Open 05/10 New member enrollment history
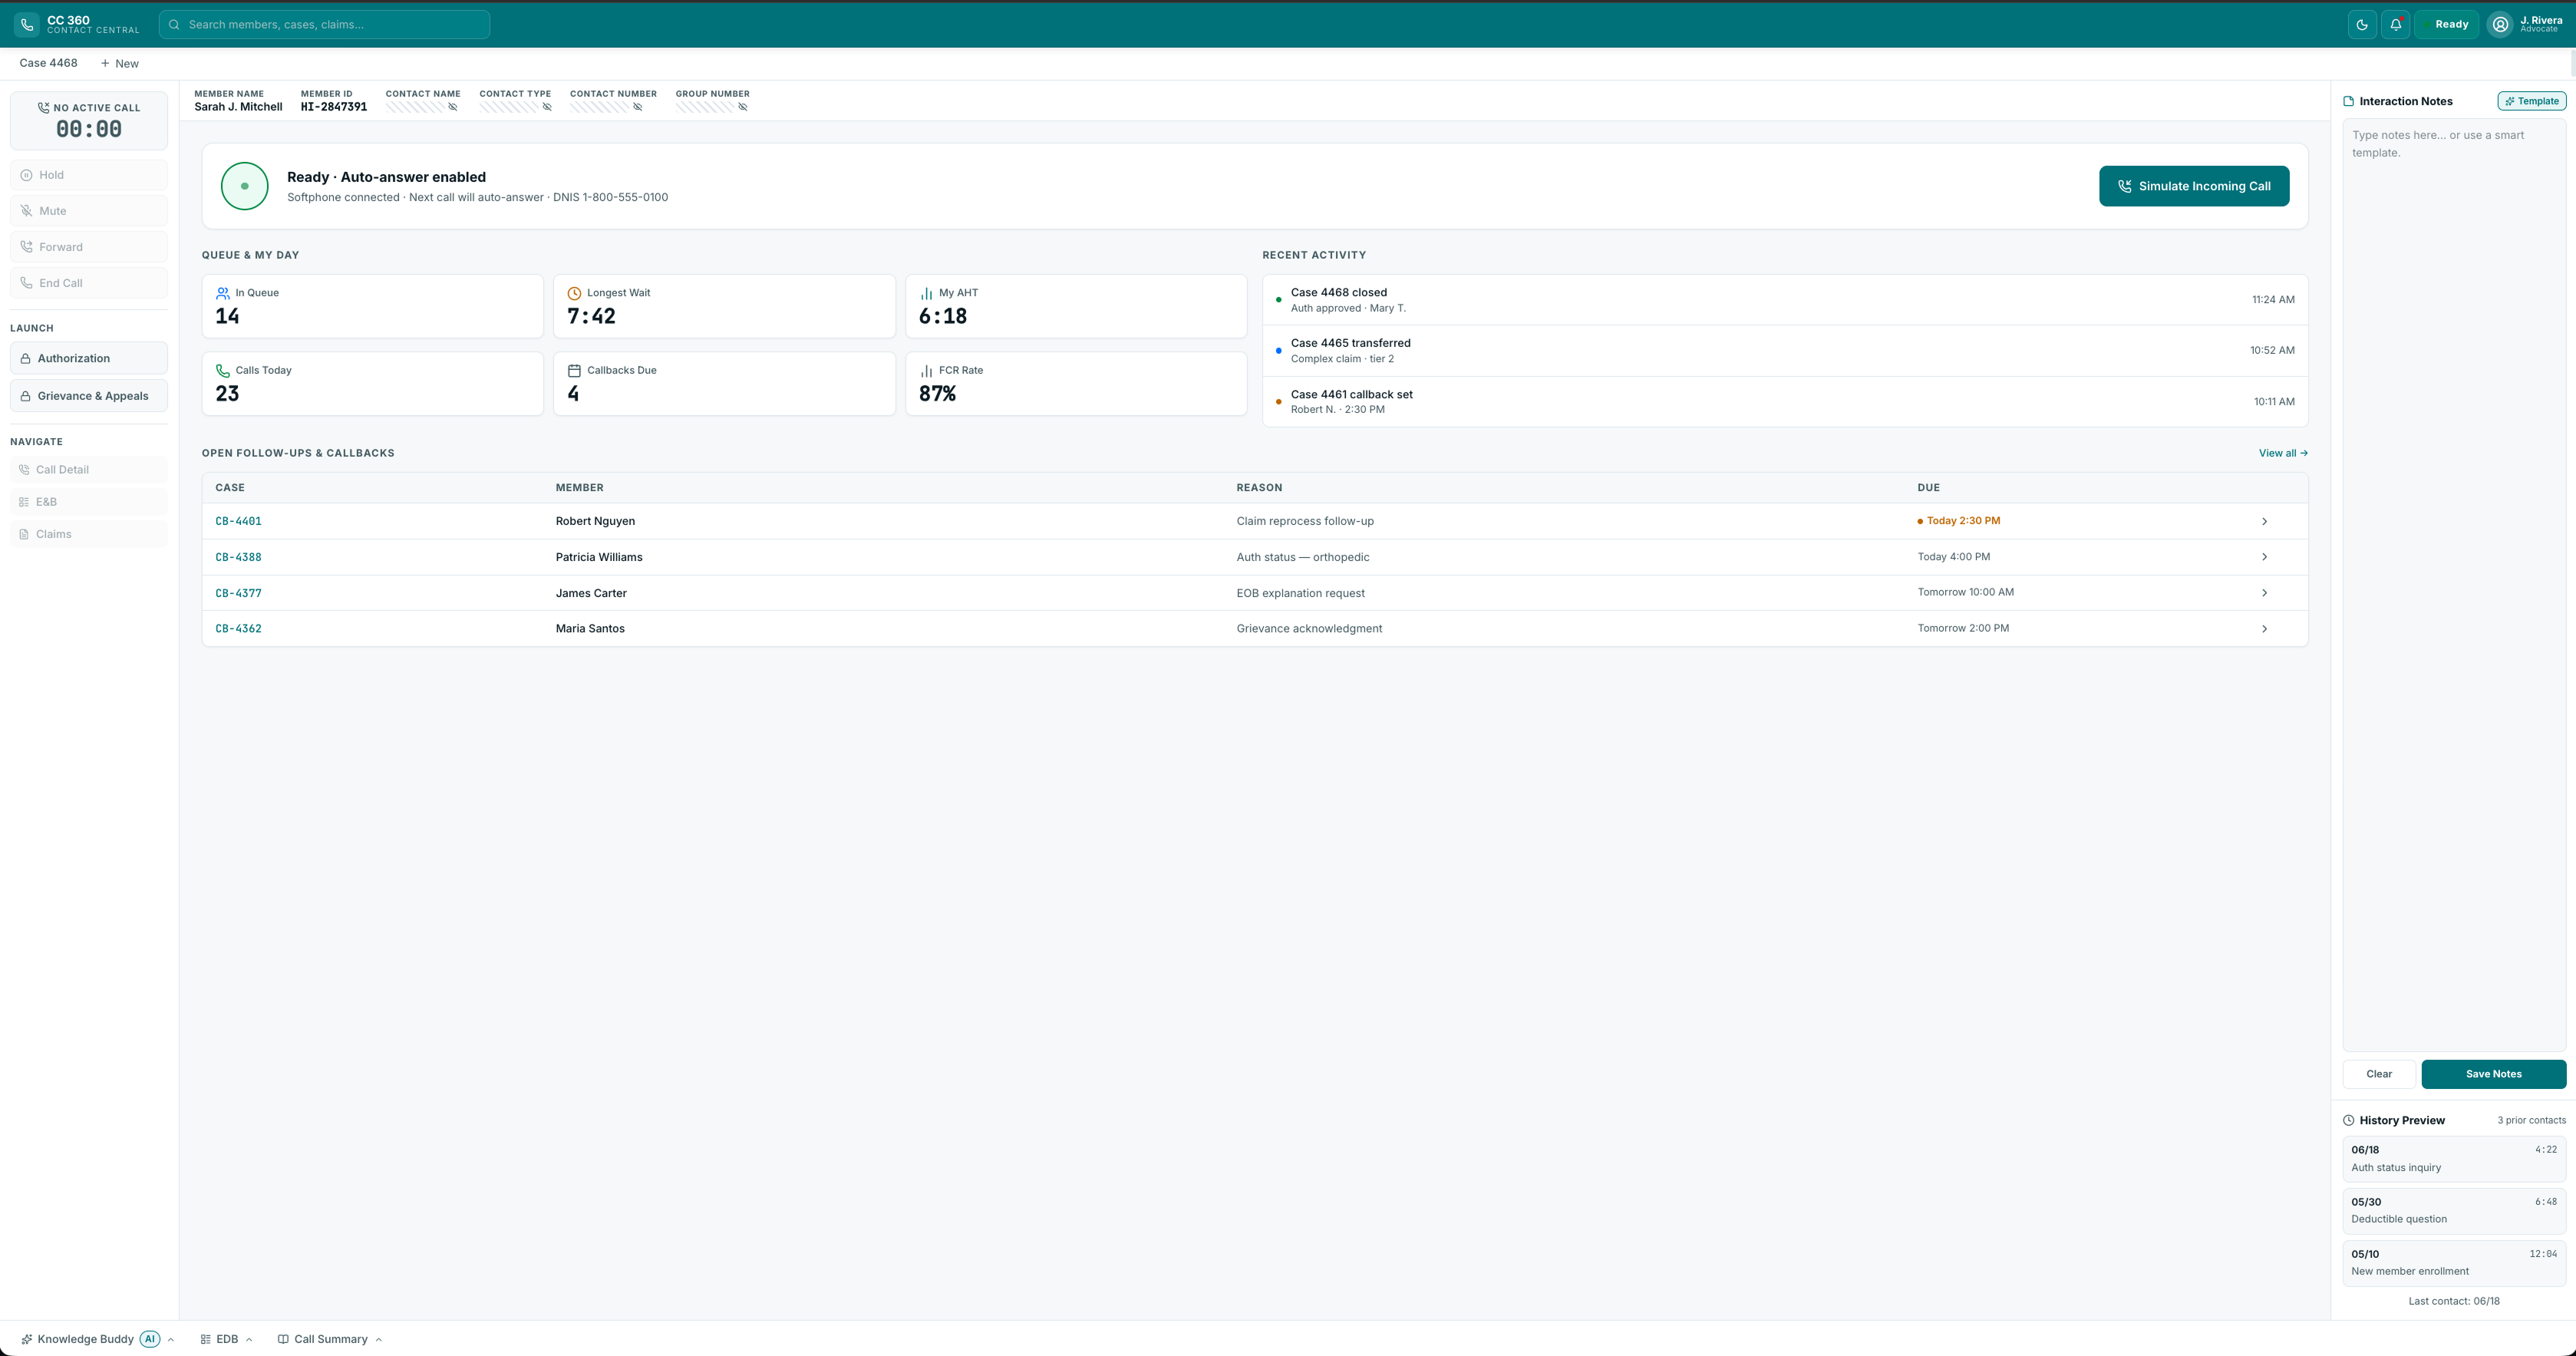 coord(2454,1262)
